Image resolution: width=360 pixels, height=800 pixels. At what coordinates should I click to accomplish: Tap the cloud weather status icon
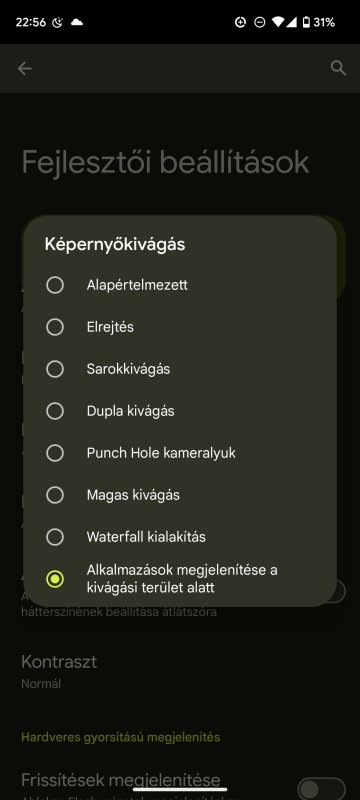click(x=77, y=22)
